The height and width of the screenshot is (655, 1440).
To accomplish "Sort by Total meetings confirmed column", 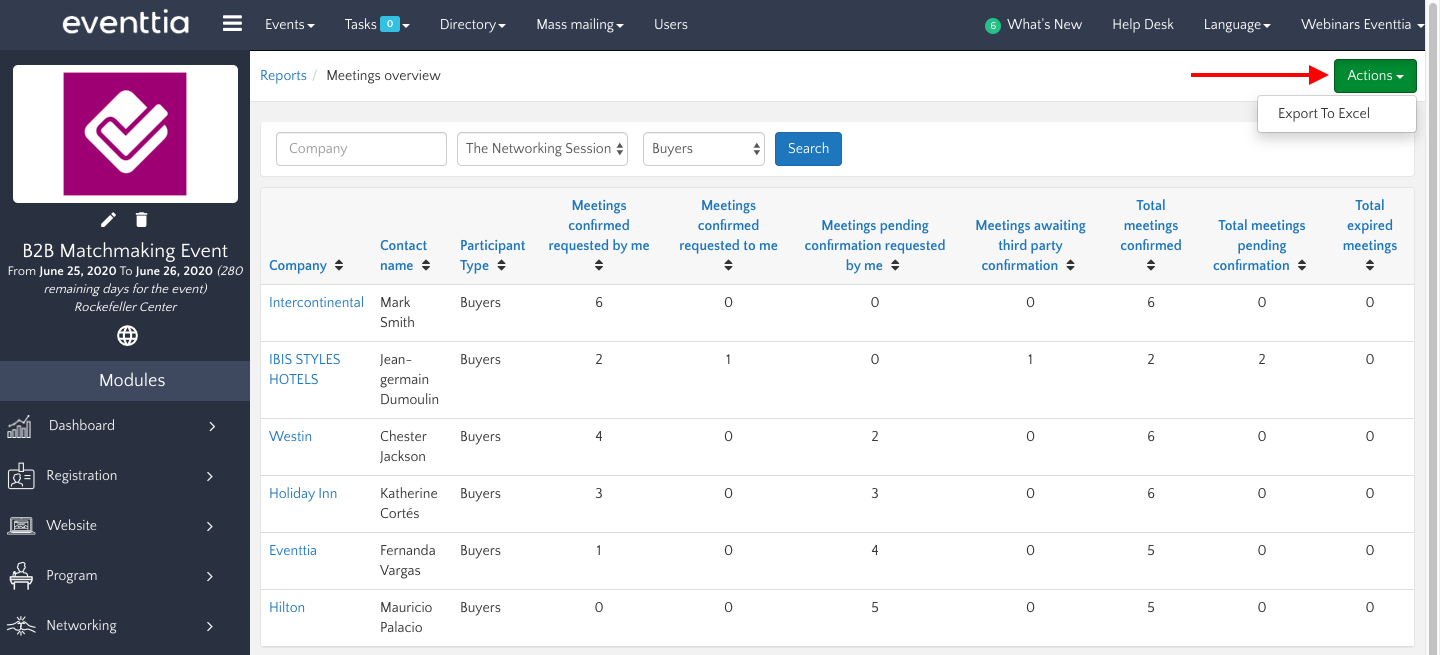I will pos(1151,266).
